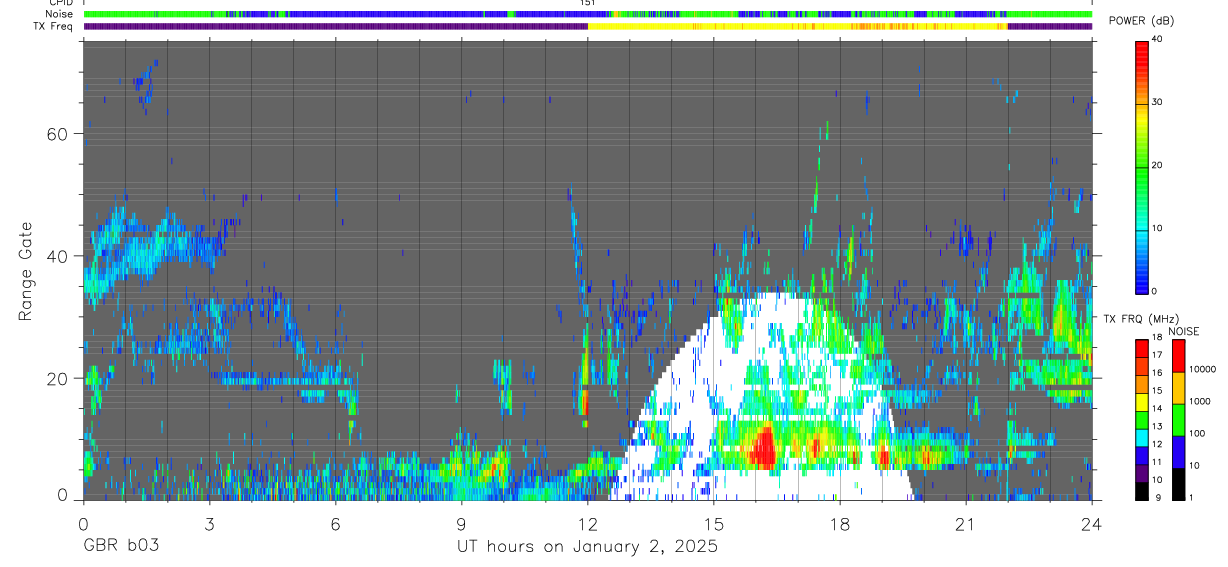Click the "24" hour tick label on time axis

(x=1092, y=523)
